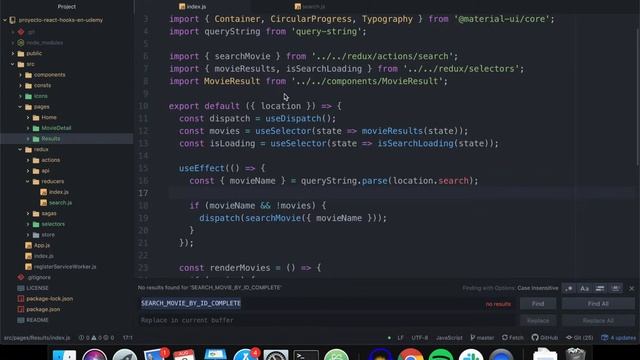Expand the icons folder

pyautogui.click(x=20, y=96)
